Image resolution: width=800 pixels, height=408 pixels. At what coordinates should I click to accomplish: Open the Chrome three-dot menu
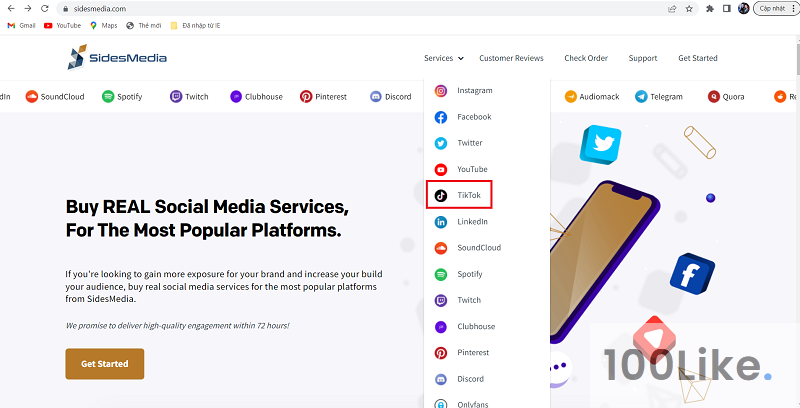[x=792, y=9]
